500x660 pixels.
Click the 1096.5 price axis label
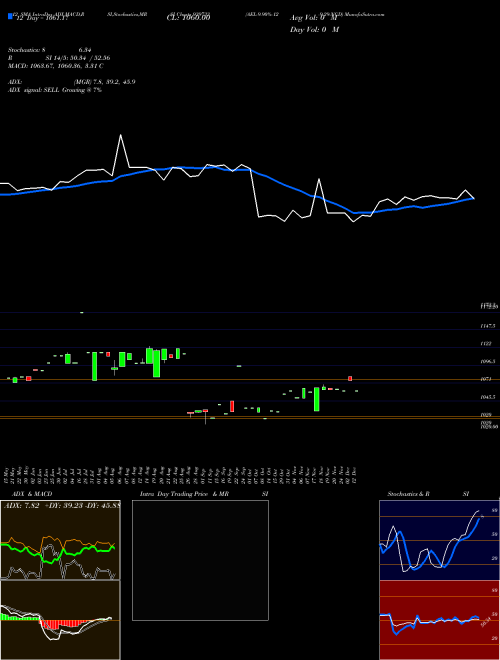click(488, 362)
